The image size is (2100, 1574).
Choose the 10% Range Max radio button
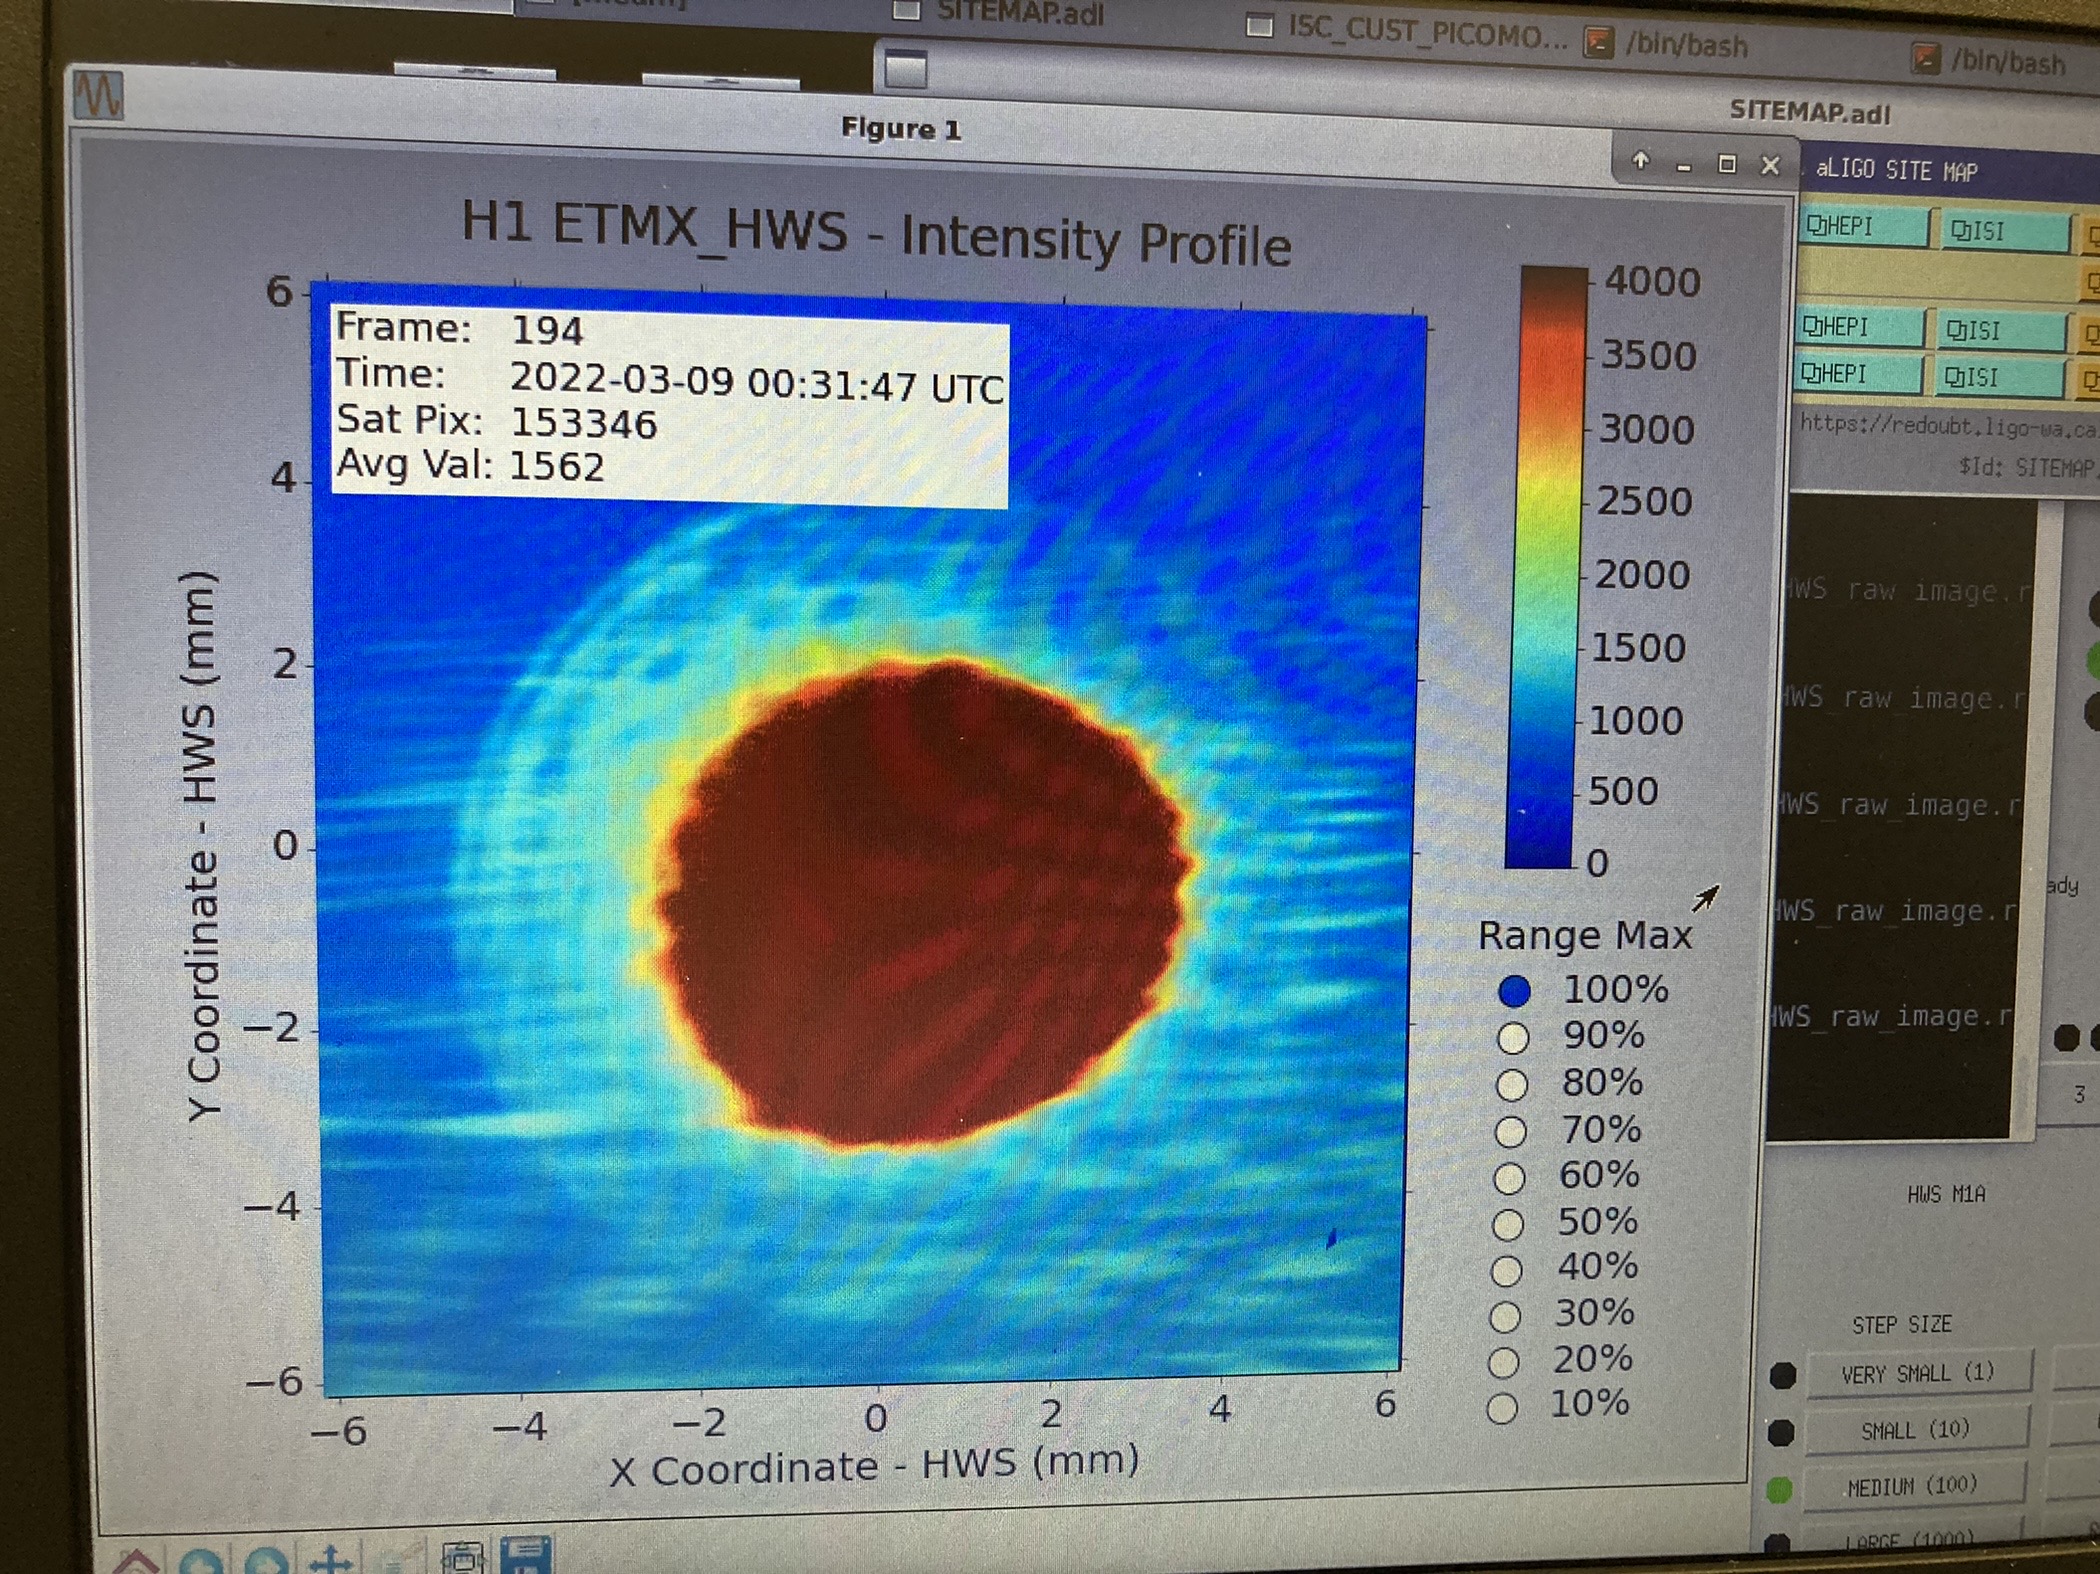pyautogui.click(x=1502, y=1409)
